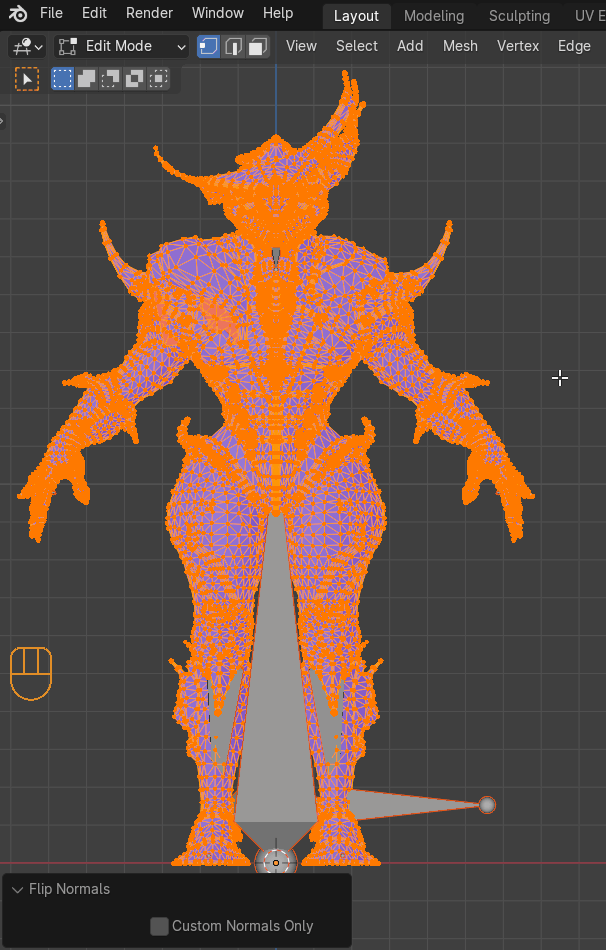Switch to the Sculpting workspace tab

pos(519,16)
